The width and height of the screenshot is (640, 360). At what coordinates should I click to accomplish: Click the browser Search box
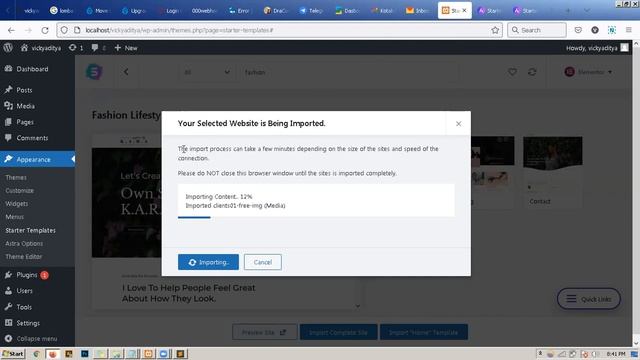pyautogui.click(x=537, y=30)
